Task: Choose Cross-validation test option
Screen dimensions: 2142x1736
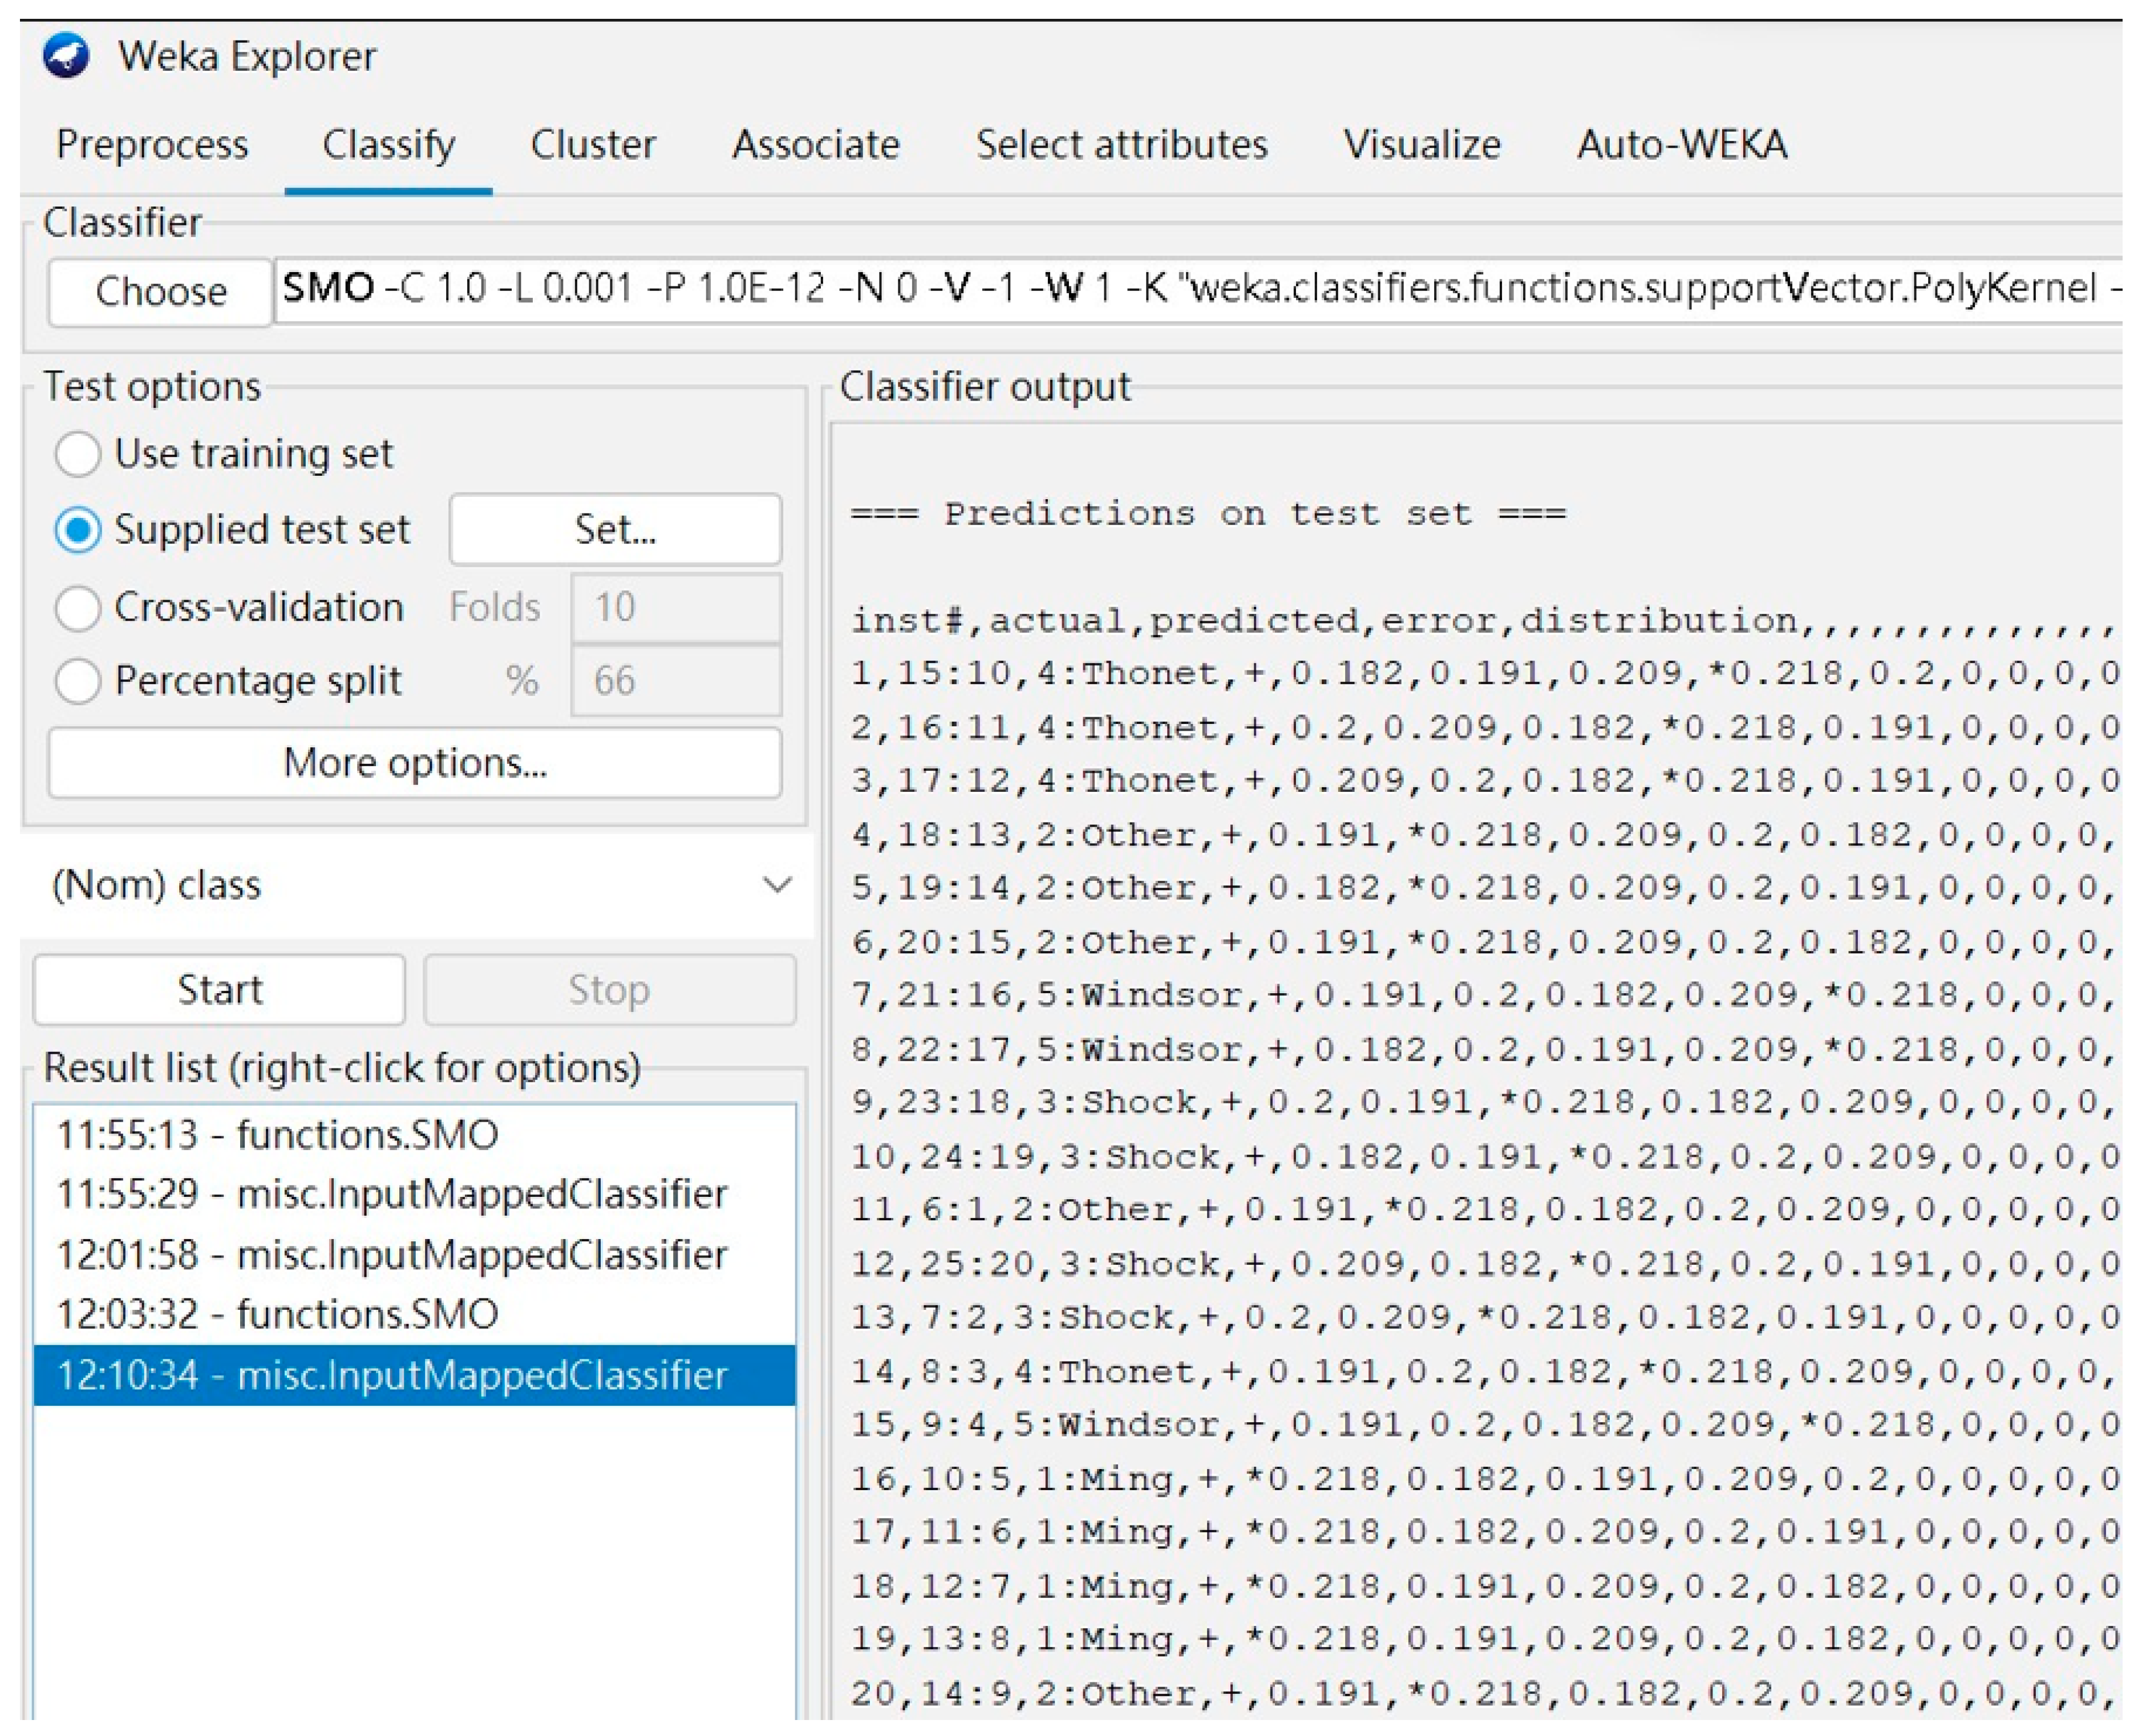Action: pos(78,609)
